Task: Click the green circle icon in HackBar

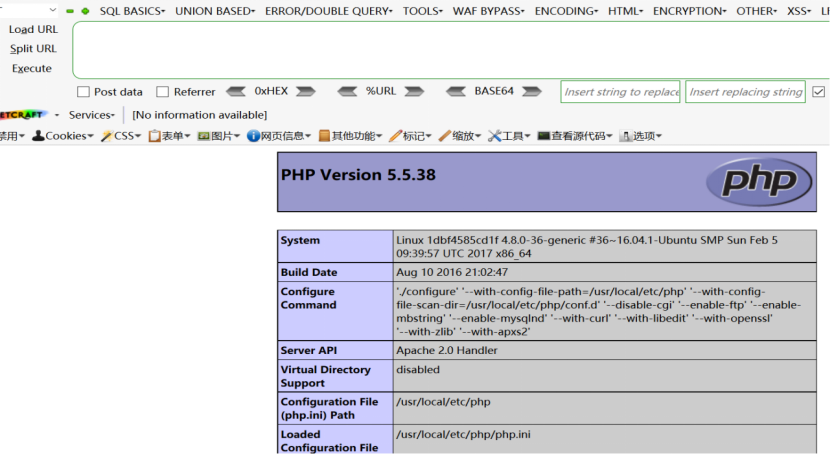Action: coord(85,11)
